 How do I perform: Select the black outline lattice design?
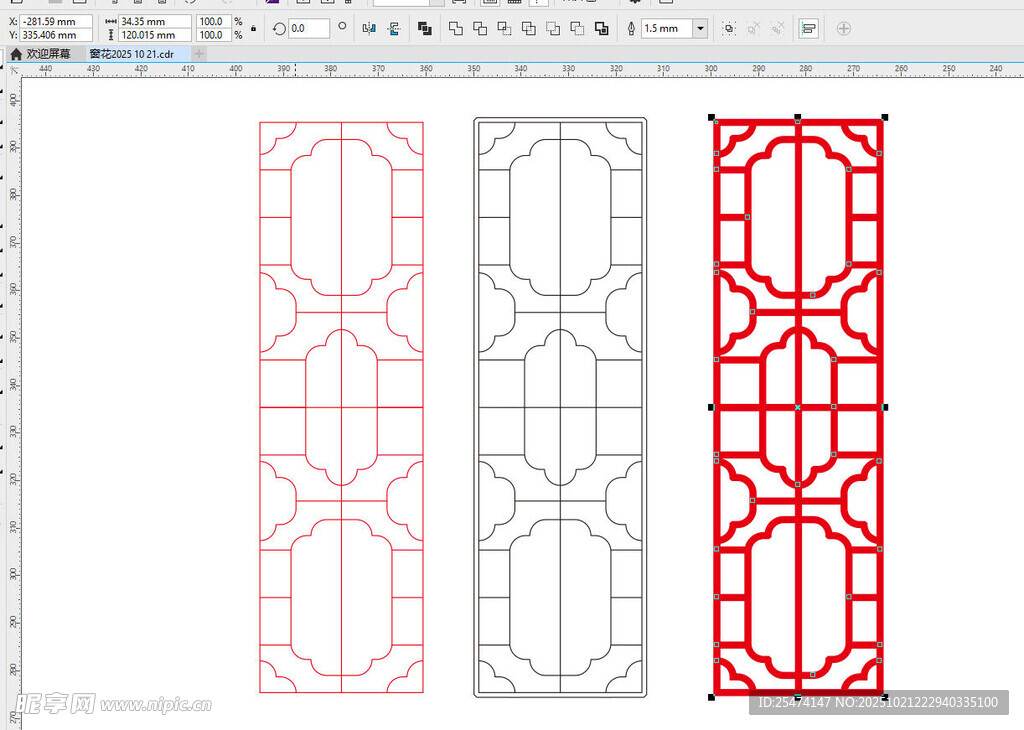point(560,407)
